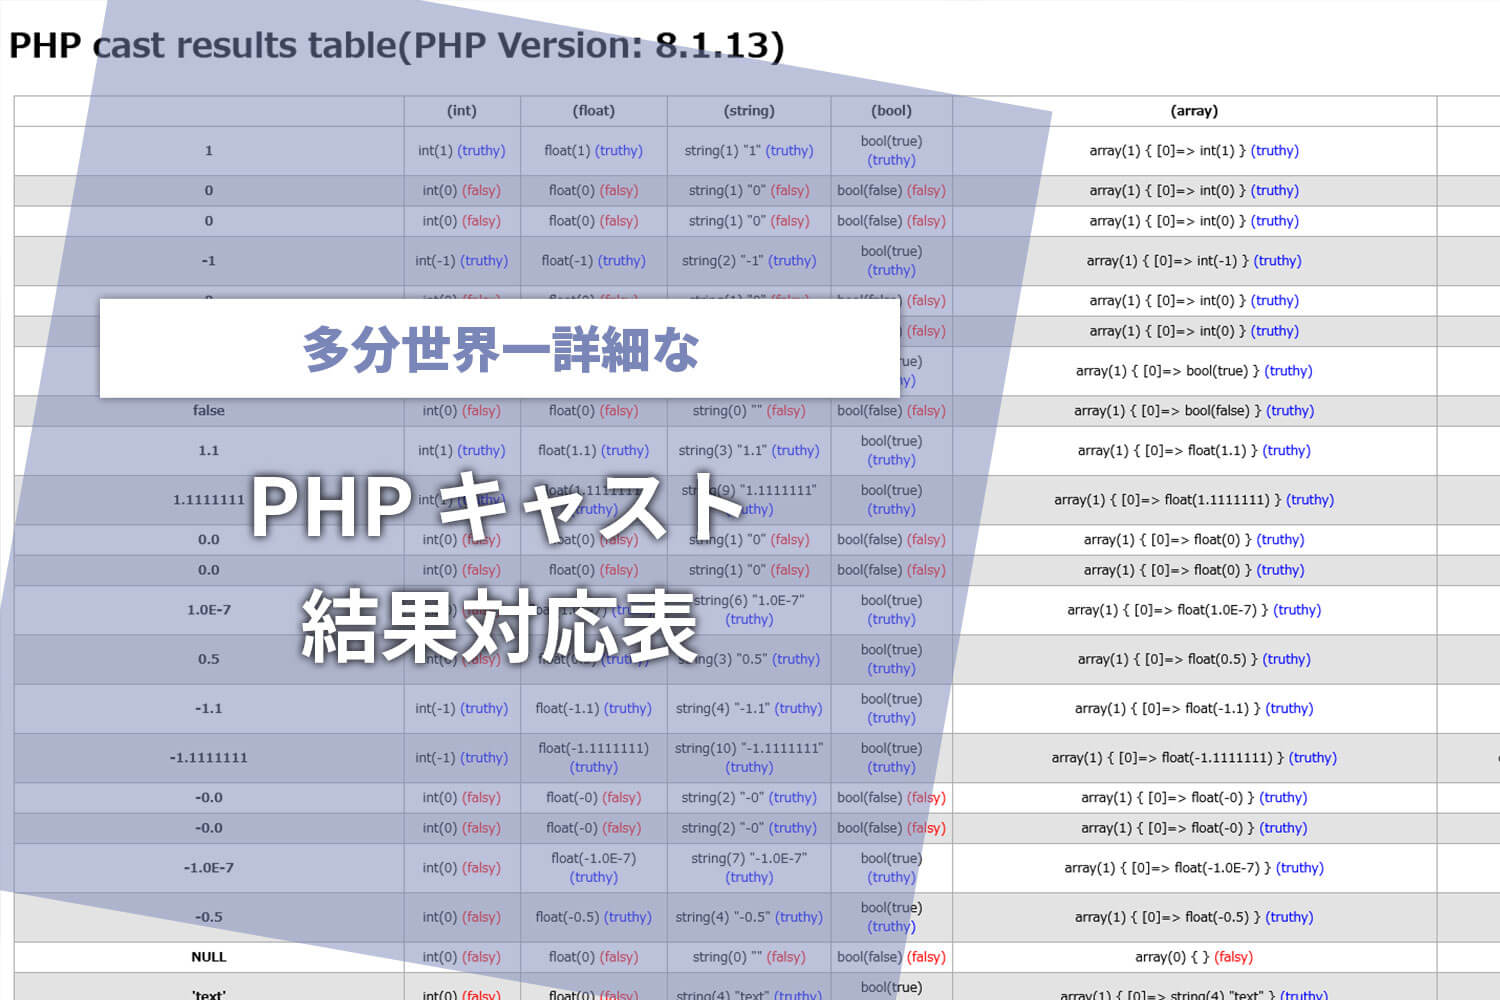Click "float(-1.0E-7) (truthy)" in the float column
The image size is (1500, 1000).
(x=594, y=868)
